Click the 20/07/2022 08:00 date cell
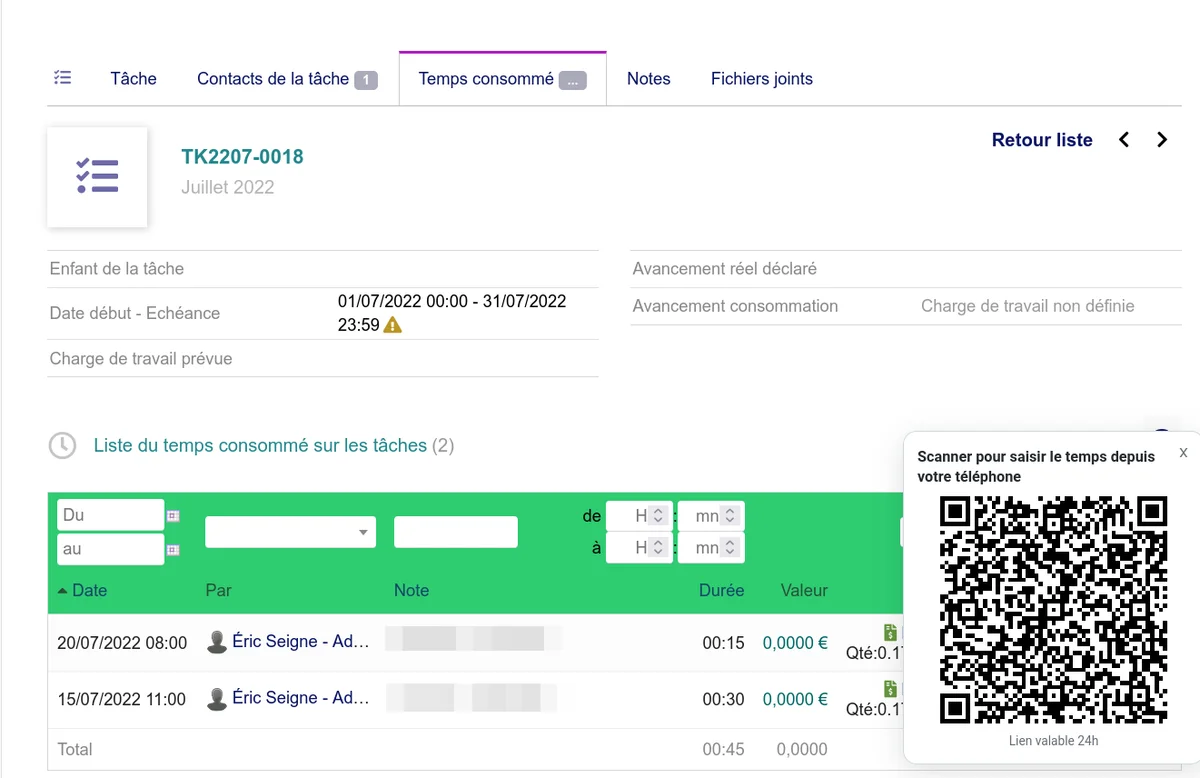This screenshot has width=1200, height=778. tap(122, 643)
